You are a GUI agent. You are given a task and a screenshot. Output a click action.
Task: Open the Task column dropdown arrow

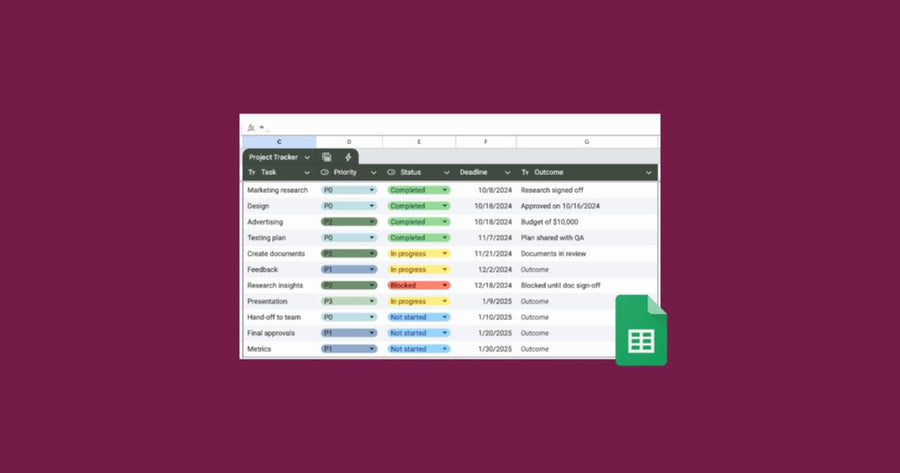click(307, 173)
